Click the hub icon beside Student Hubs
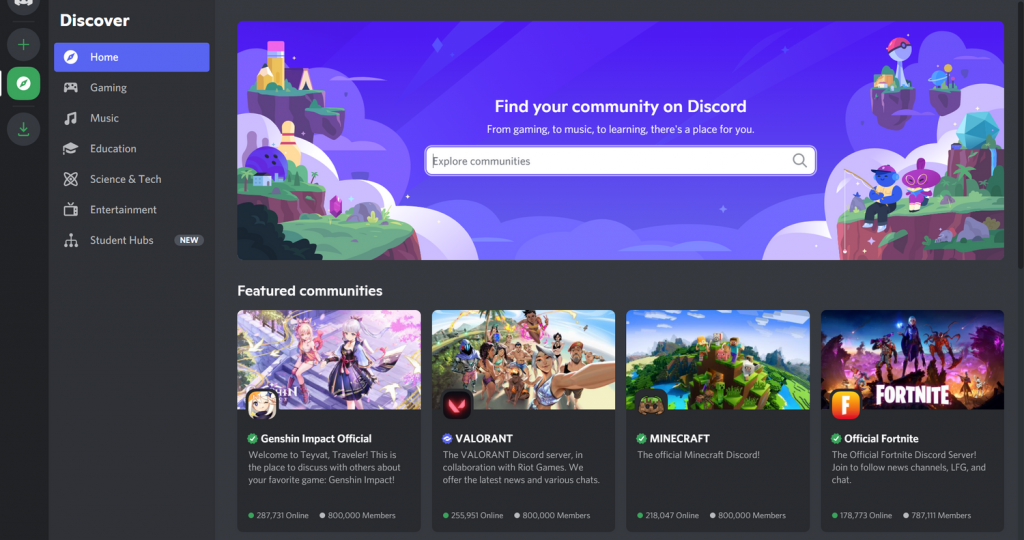 (71, 240)
